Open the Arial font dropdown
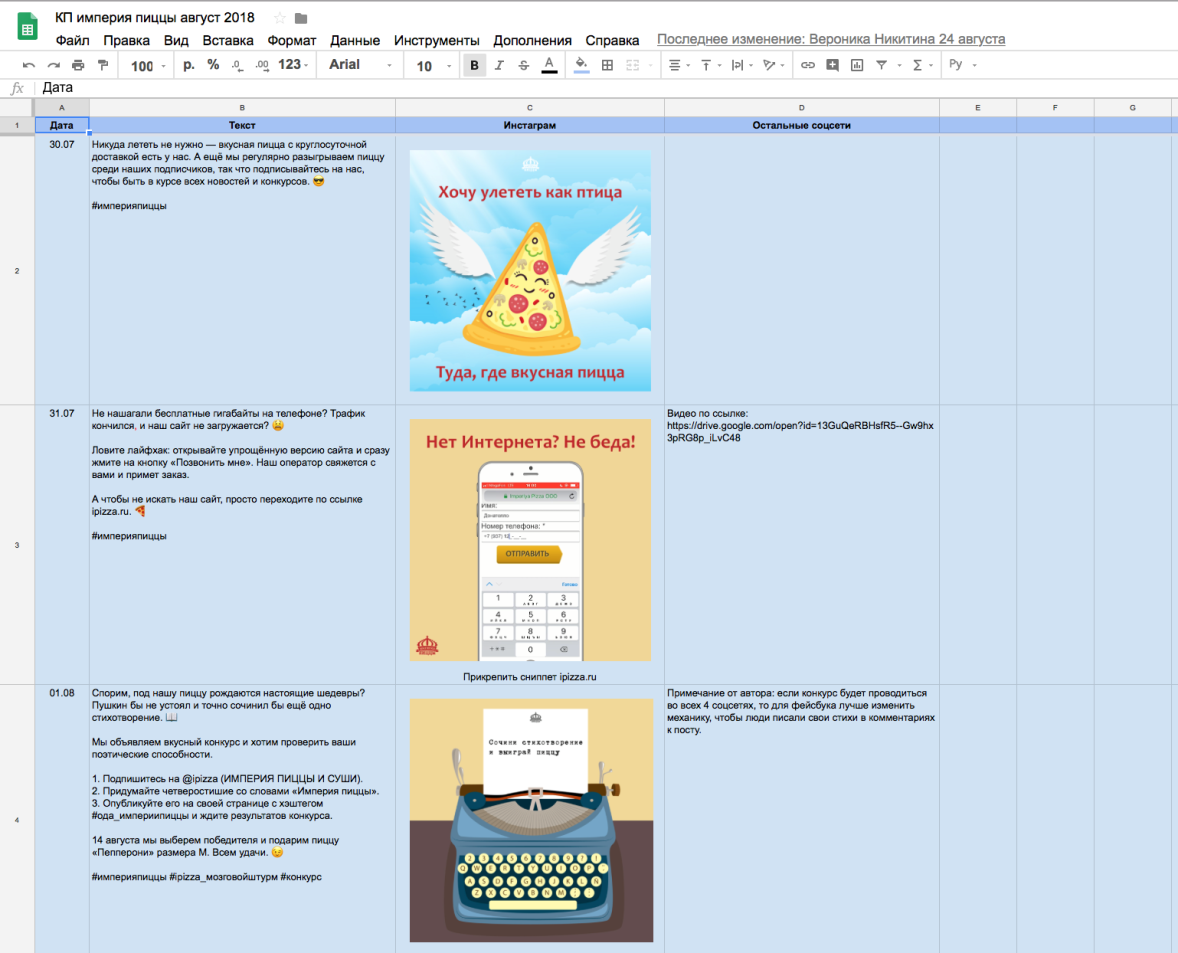The image size is (1178, 953). tap(360, 65)
